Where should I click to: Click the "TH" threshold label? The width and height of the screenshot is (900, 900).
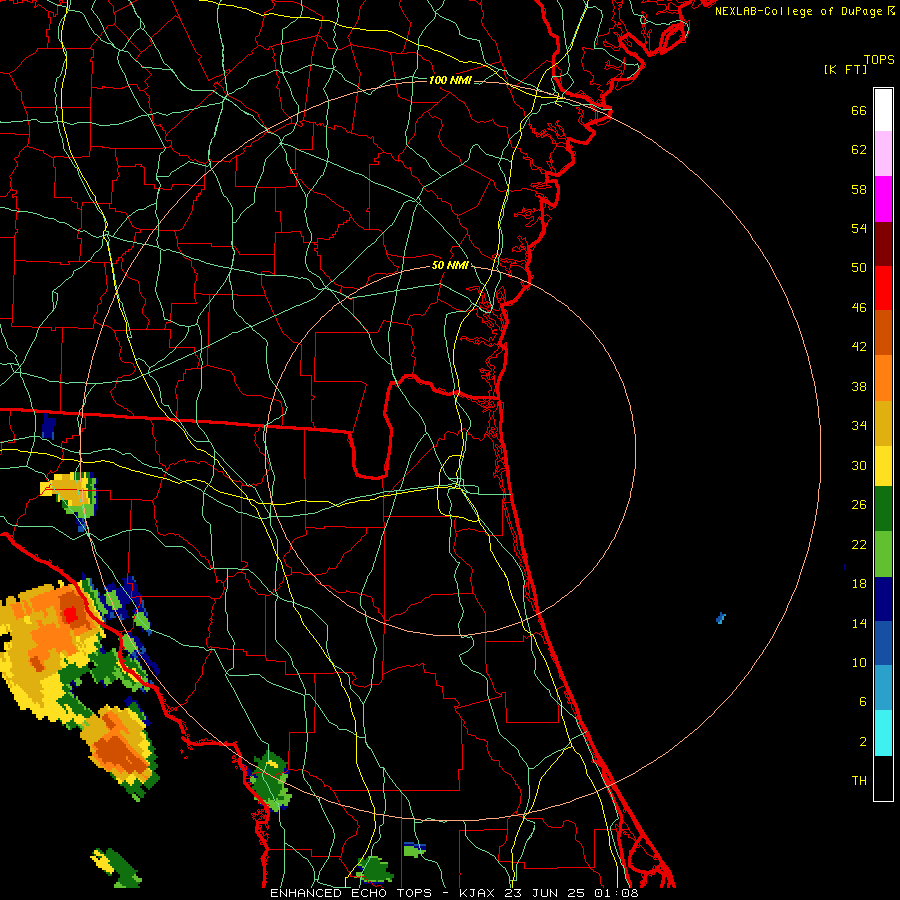(859, 781)
